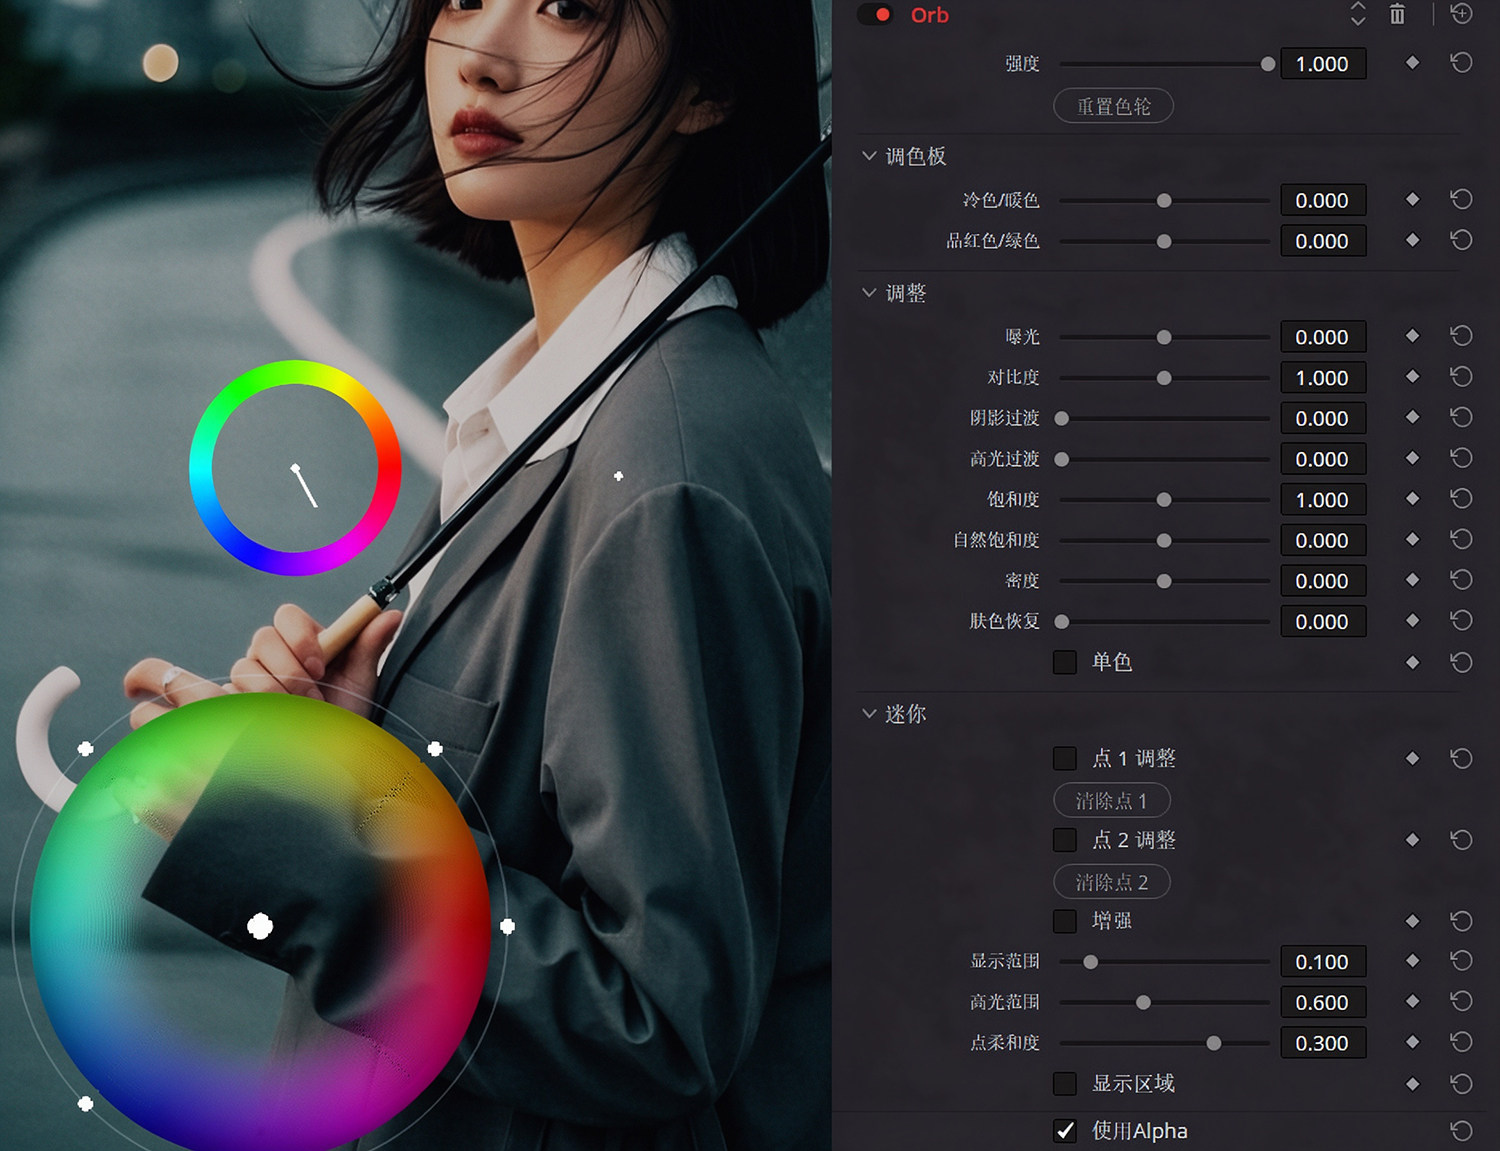Enable the 增强 checkbox
The height and width of the screenshot is (1151, 1500).
tap(1065, 921)
